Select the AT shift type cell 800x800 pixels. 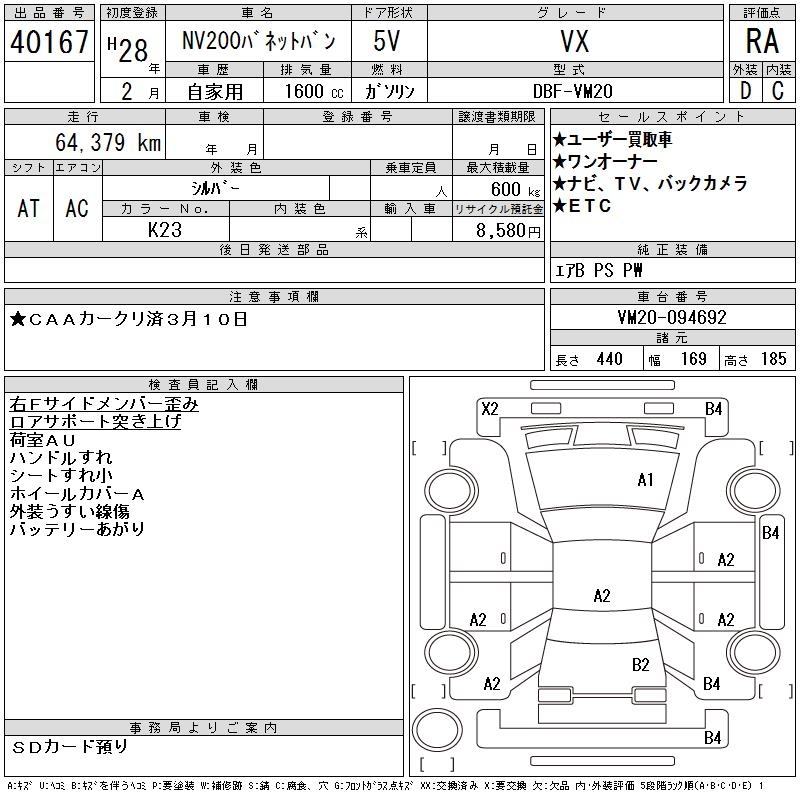(x=29, y=208)
